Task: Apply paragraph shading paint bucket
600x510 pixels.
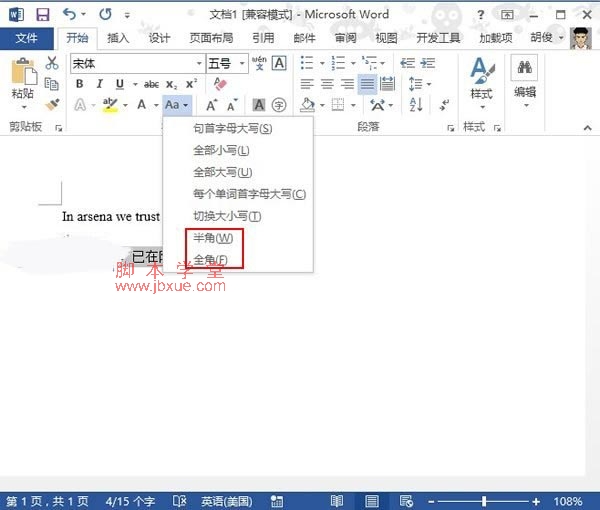Action: (308, 104)
